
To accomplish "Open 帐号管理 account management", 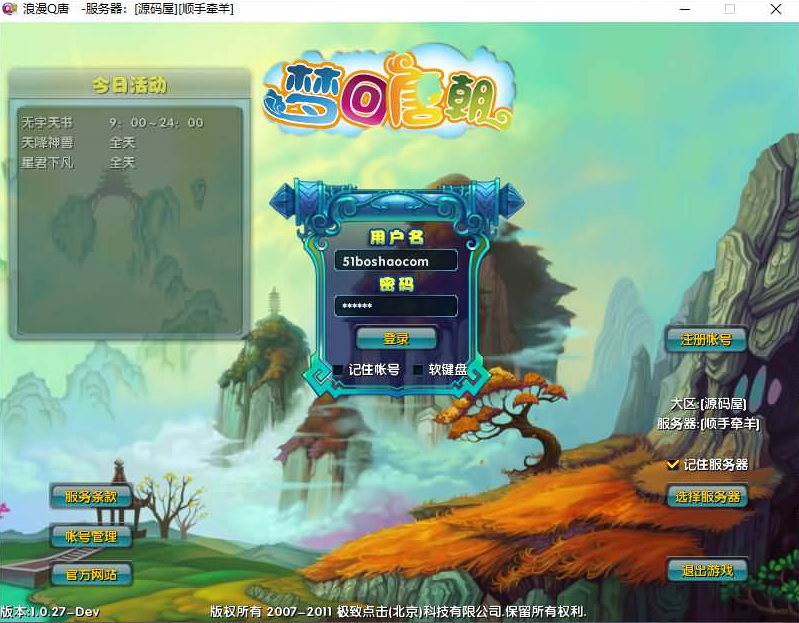I will (91, 536).
